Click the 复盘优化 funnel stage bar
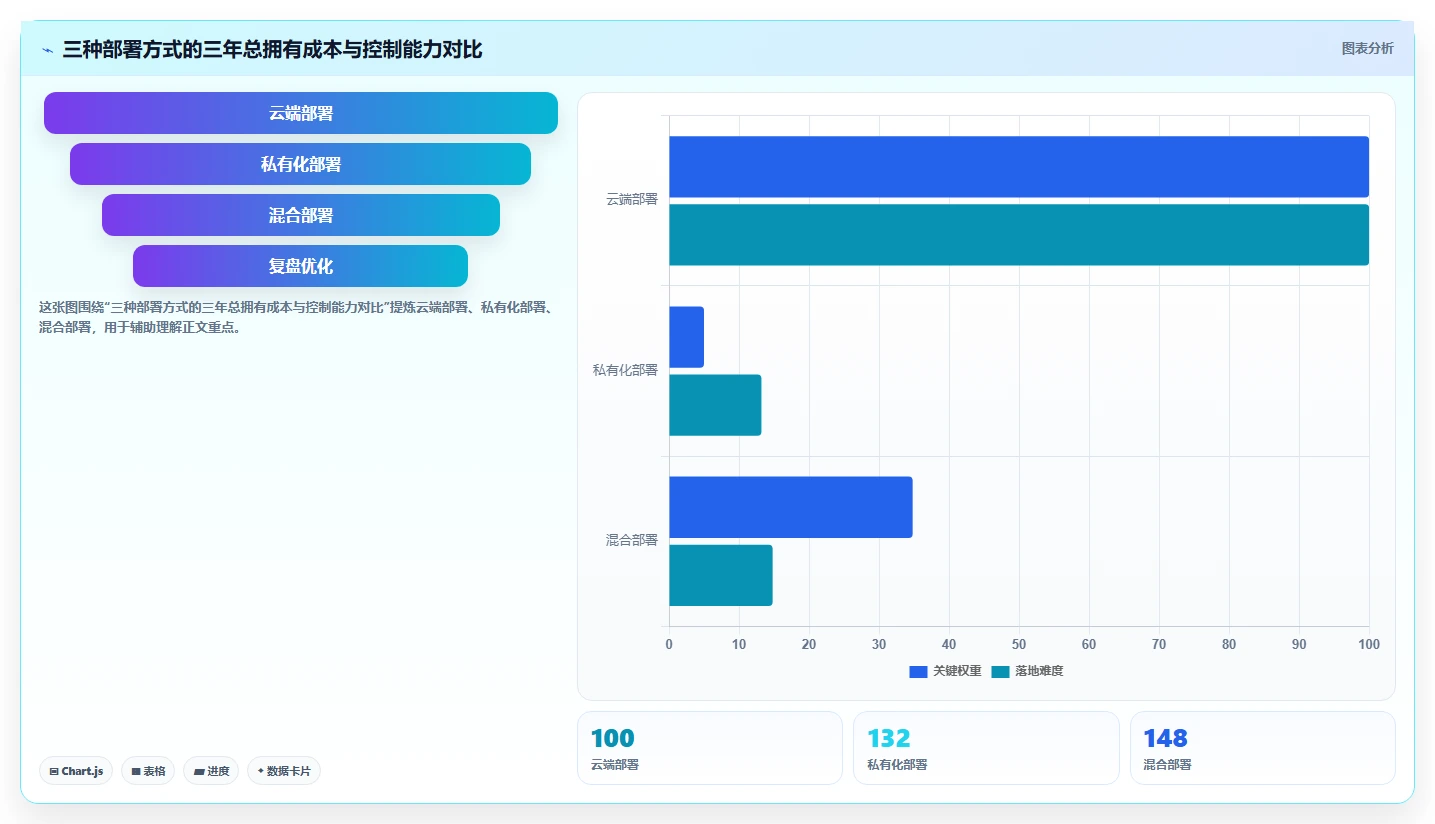The width and height of the screenshot is (1435, 824). (301, 266)
